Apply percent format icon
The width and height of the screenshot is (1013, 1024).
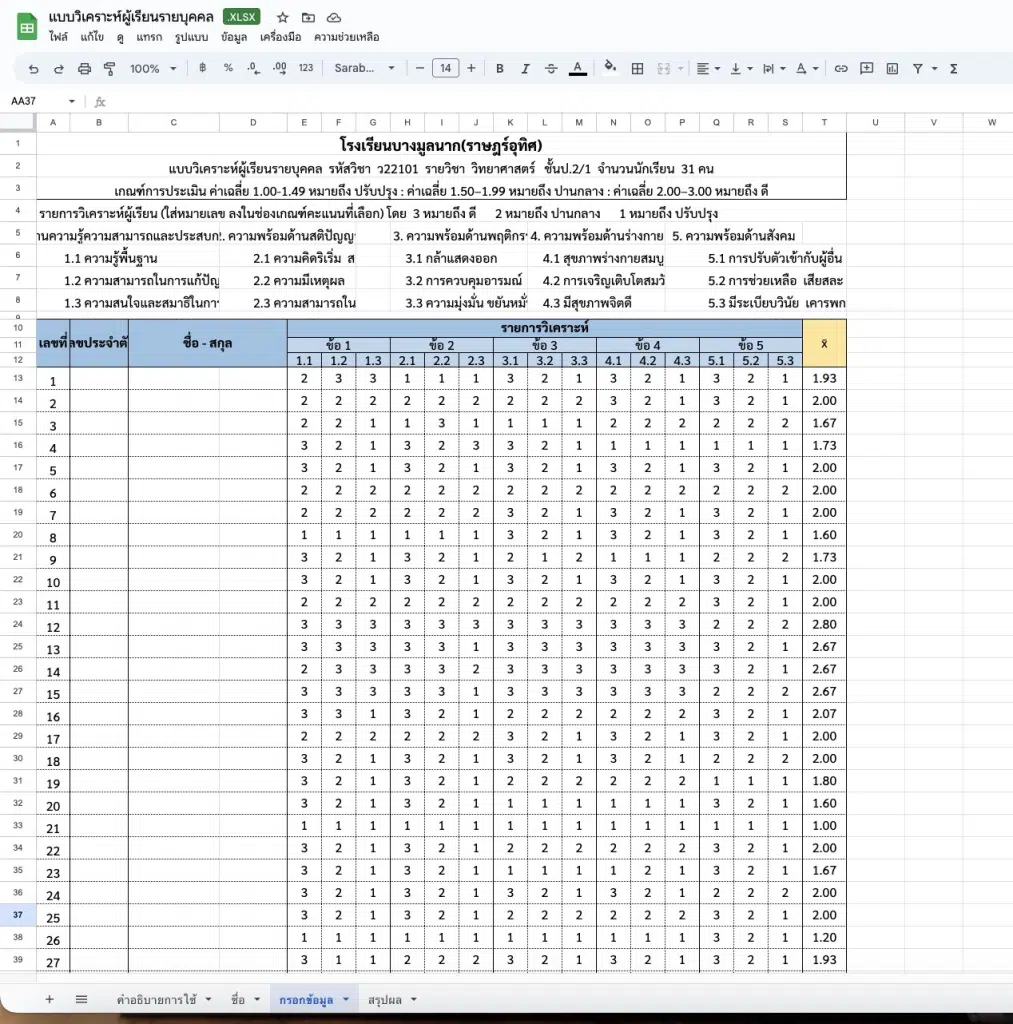(x=228, y=68)
